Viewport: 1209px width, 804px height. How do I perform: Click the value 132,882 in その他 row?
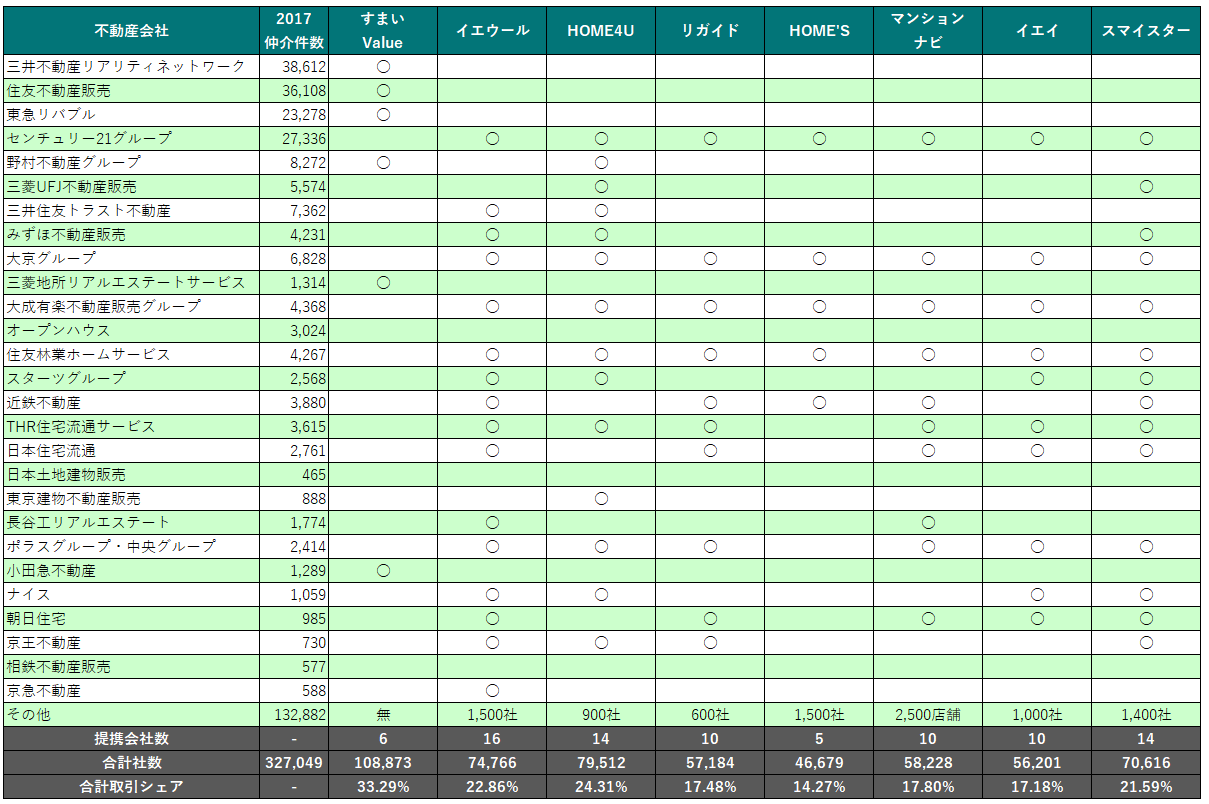[x=299, y=715]
